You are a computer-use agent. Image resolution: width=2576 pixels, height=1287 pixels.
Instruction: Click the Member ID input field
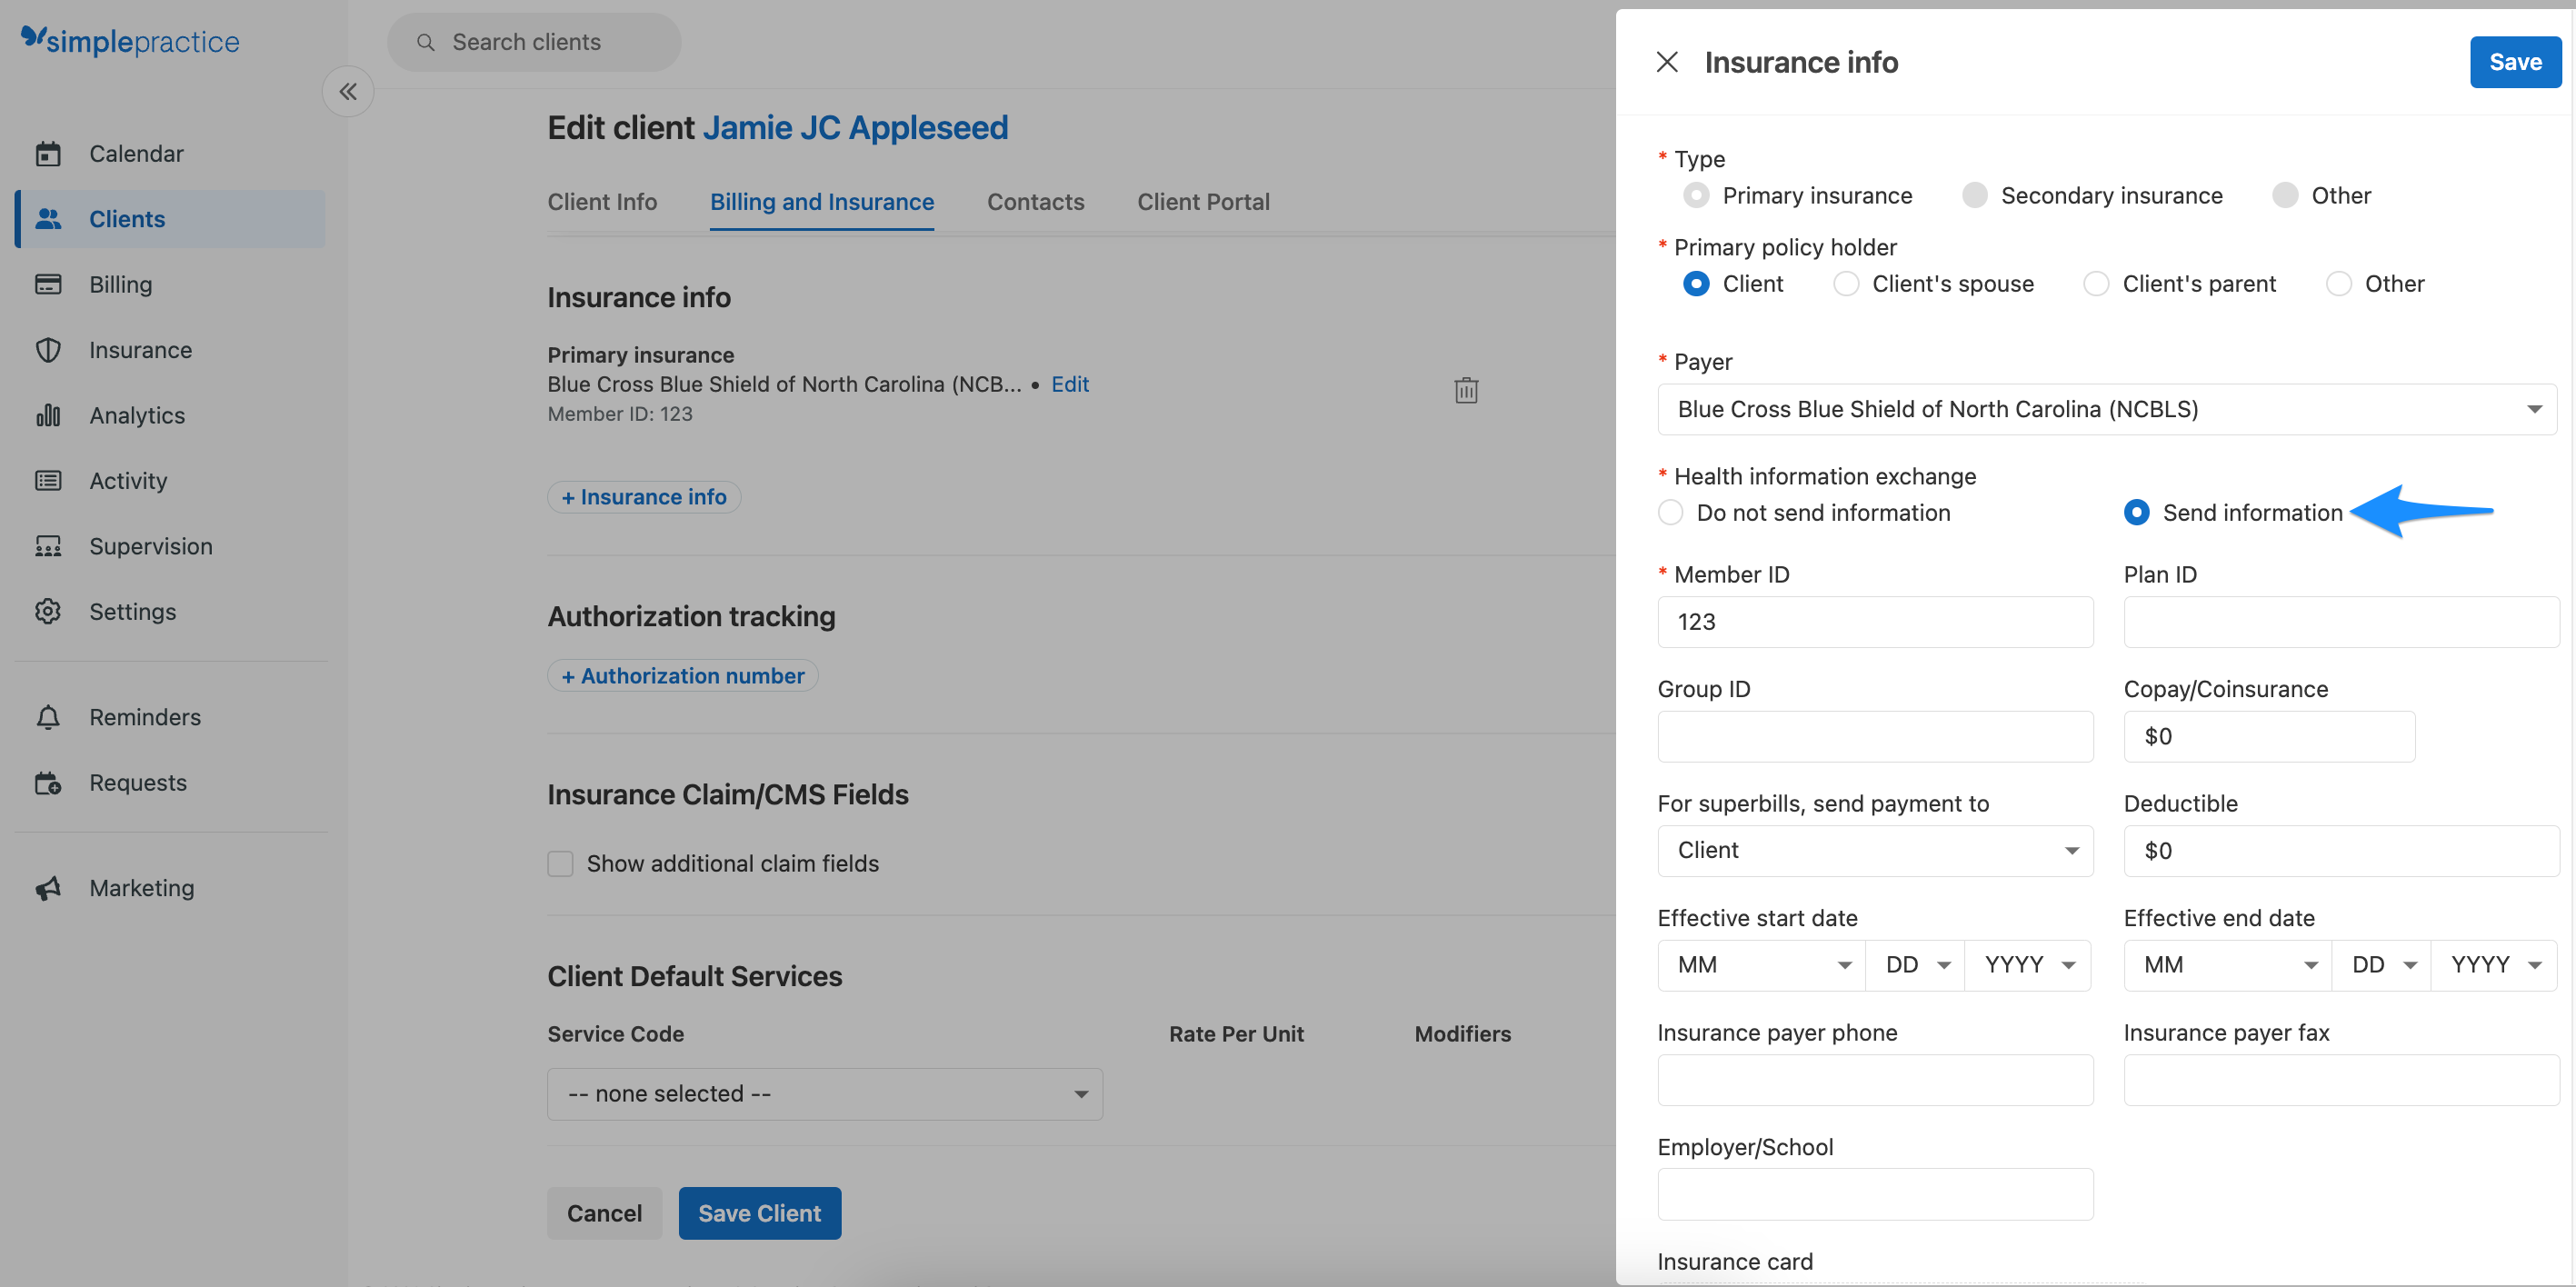[x=1875, y=622]
